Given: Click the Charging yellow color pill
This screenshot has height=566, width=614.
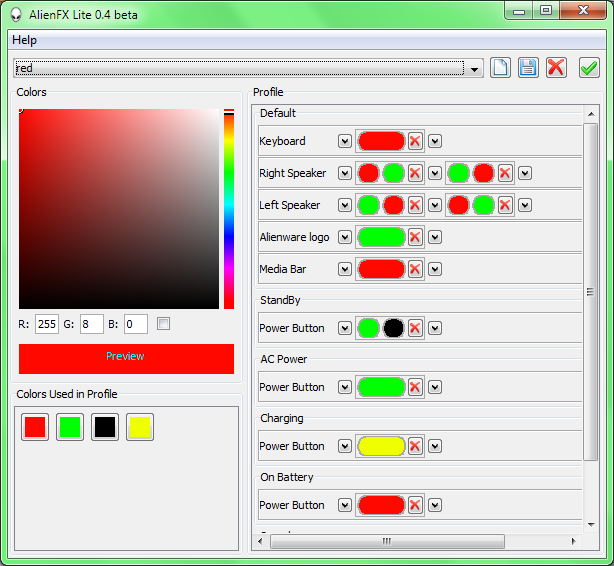Looking at the screenshot, I should pos(381,446).
